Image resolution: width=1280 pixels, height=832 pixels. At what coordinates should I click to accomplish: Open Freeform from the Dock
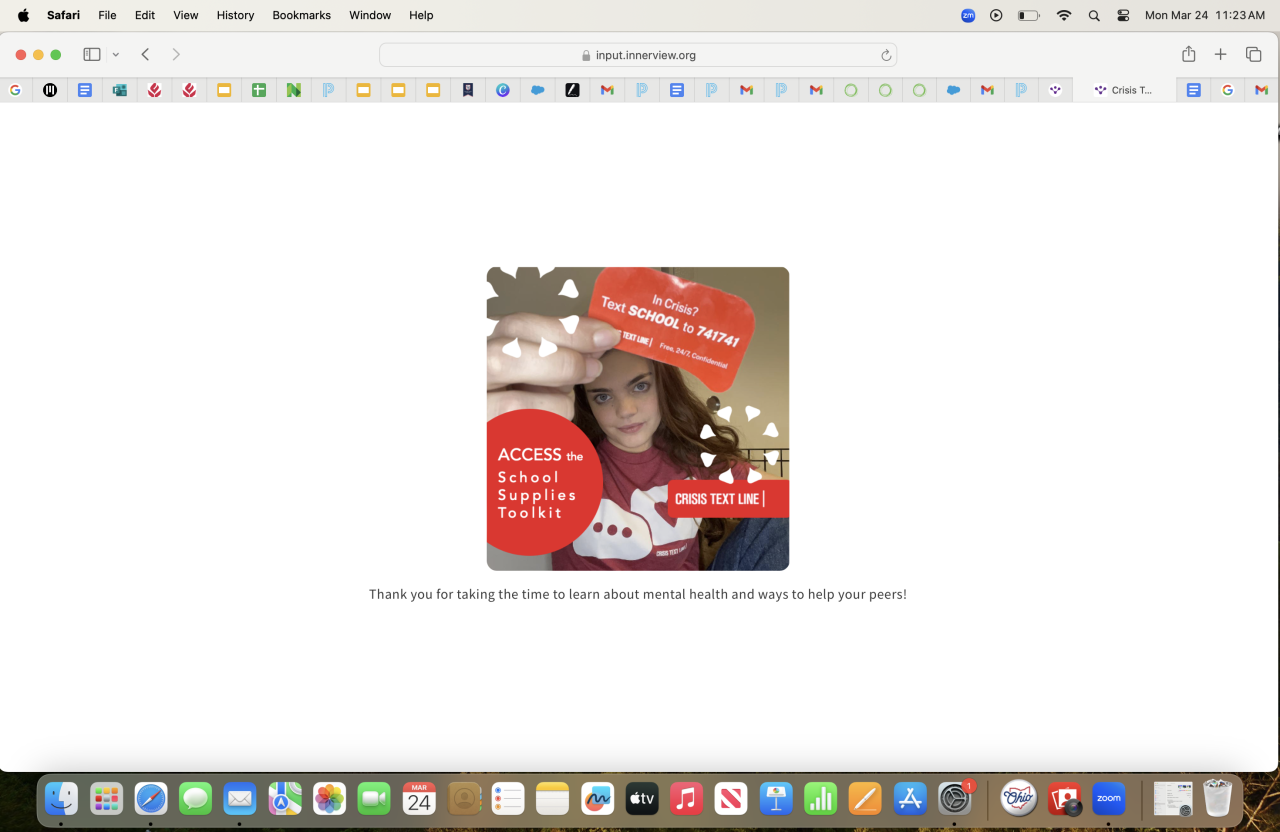[597, 798]
